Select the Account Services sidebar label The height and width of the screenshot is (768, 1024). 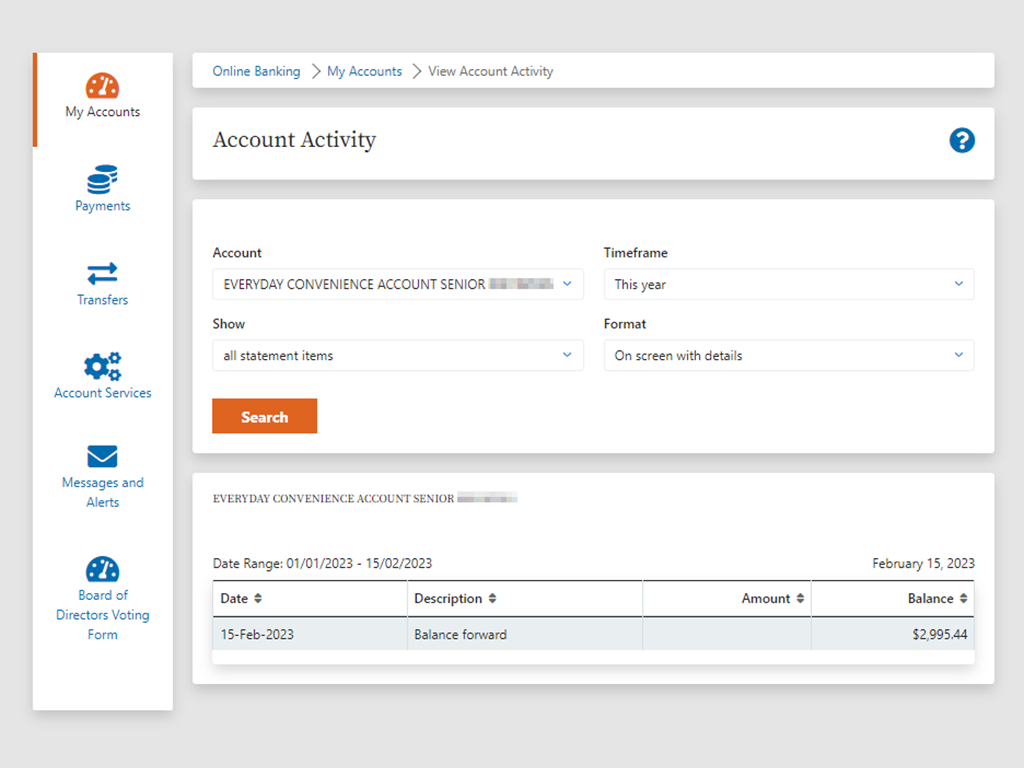tap(103, 392)
